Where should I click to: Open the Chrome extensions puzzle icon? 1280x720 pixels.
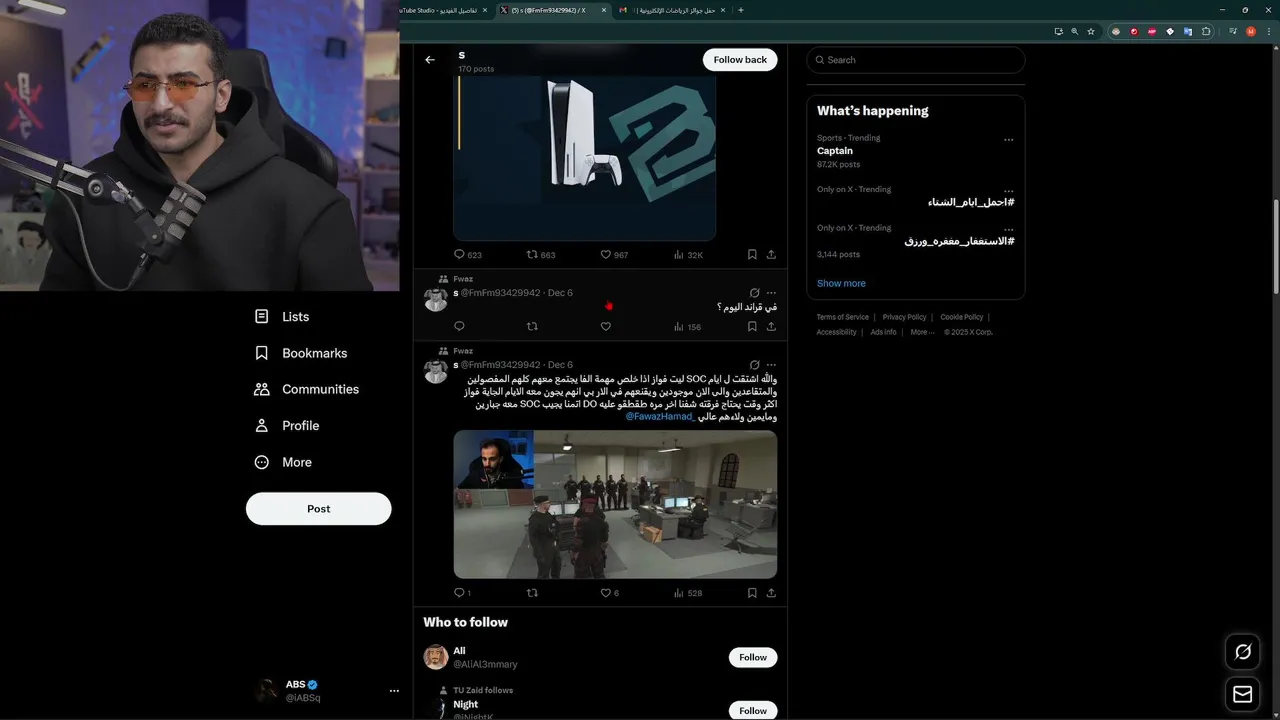coord(1206,31)
